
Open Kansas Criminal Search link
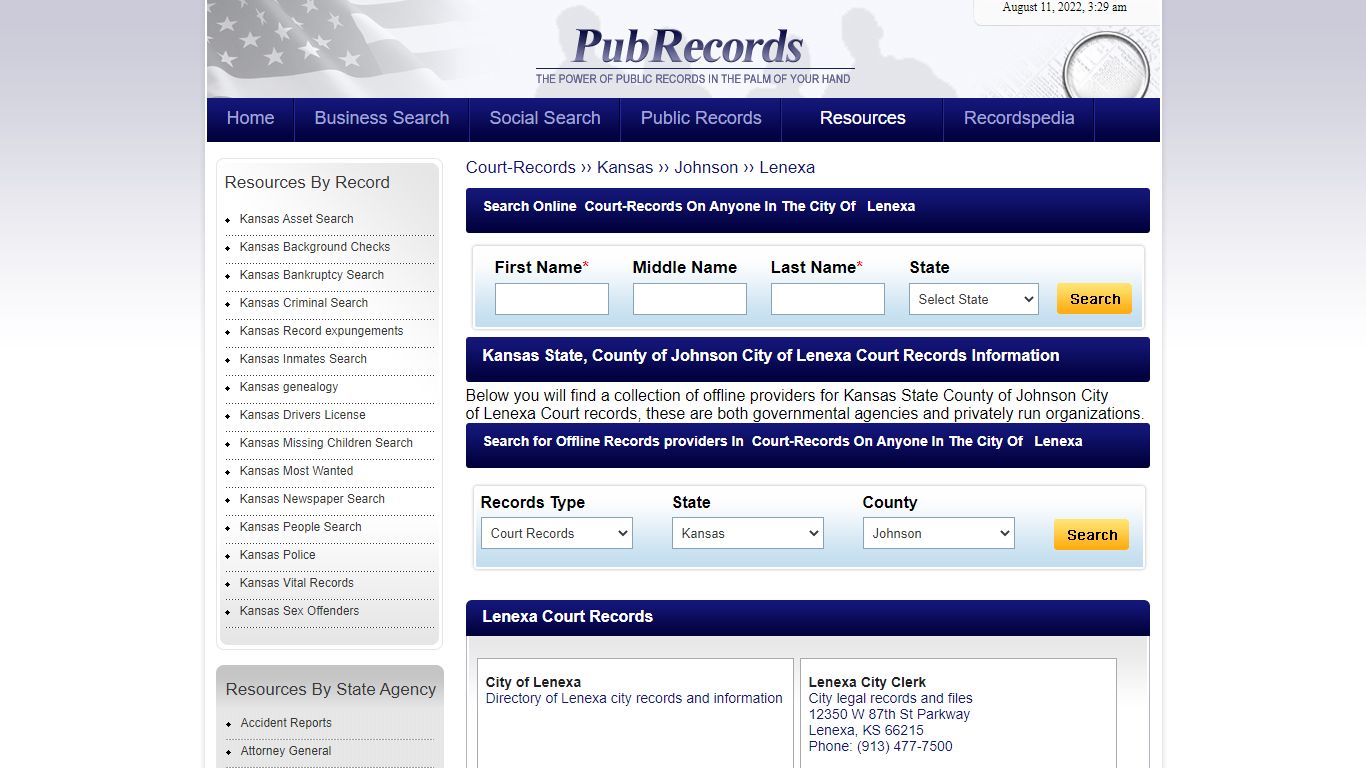(x=304, y=303)
